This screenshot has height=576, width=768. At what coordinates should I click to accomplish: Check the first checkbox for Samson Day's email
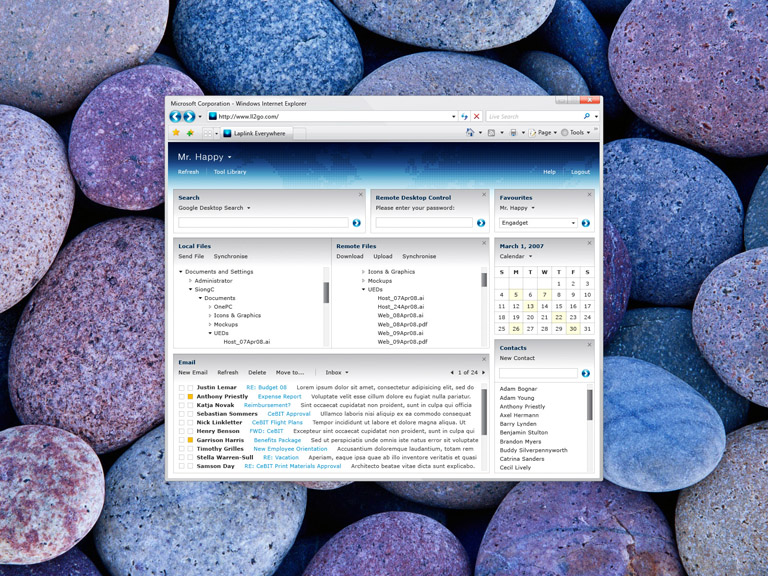[181, 467]
